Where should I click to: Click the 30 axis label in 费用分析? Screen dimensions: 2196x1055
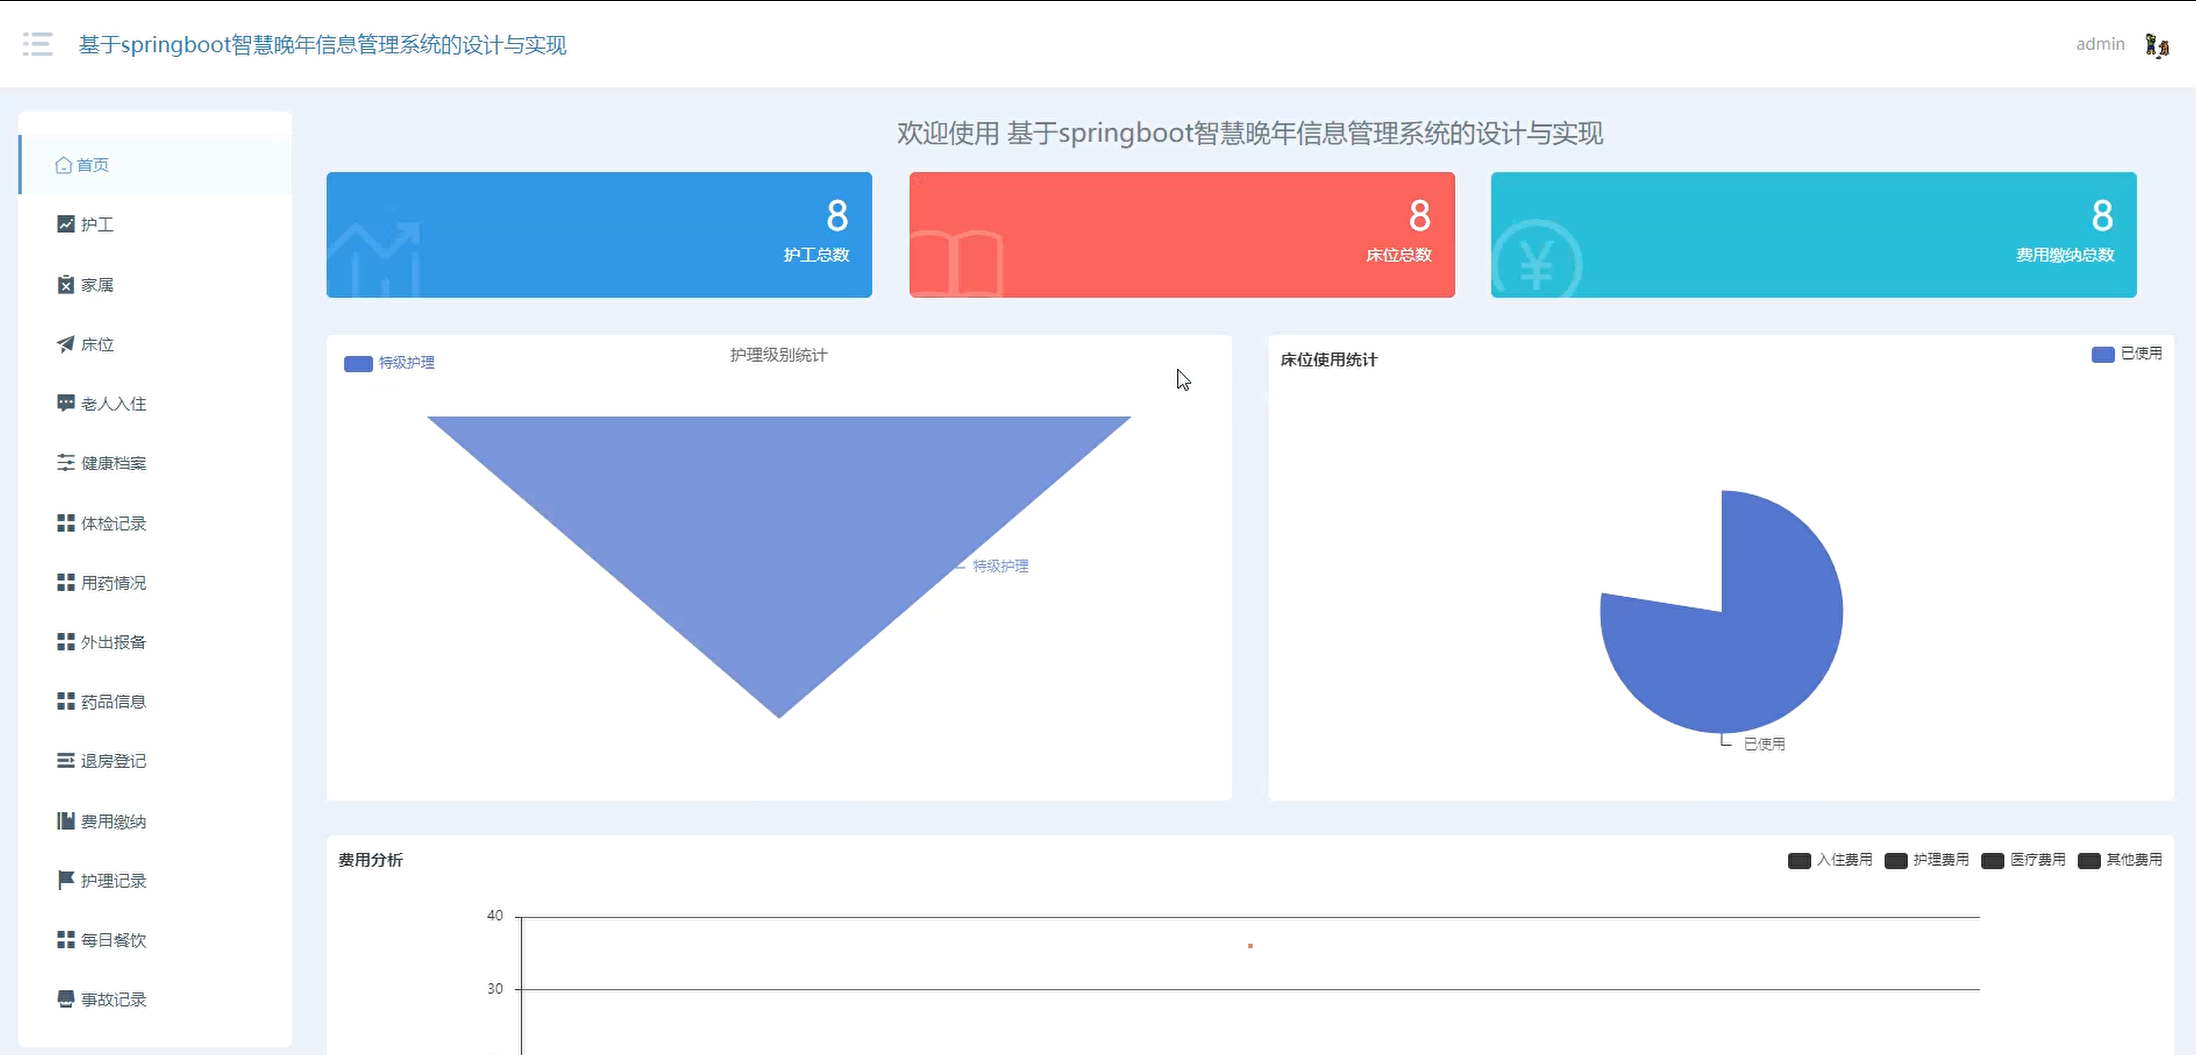[495, 989]
